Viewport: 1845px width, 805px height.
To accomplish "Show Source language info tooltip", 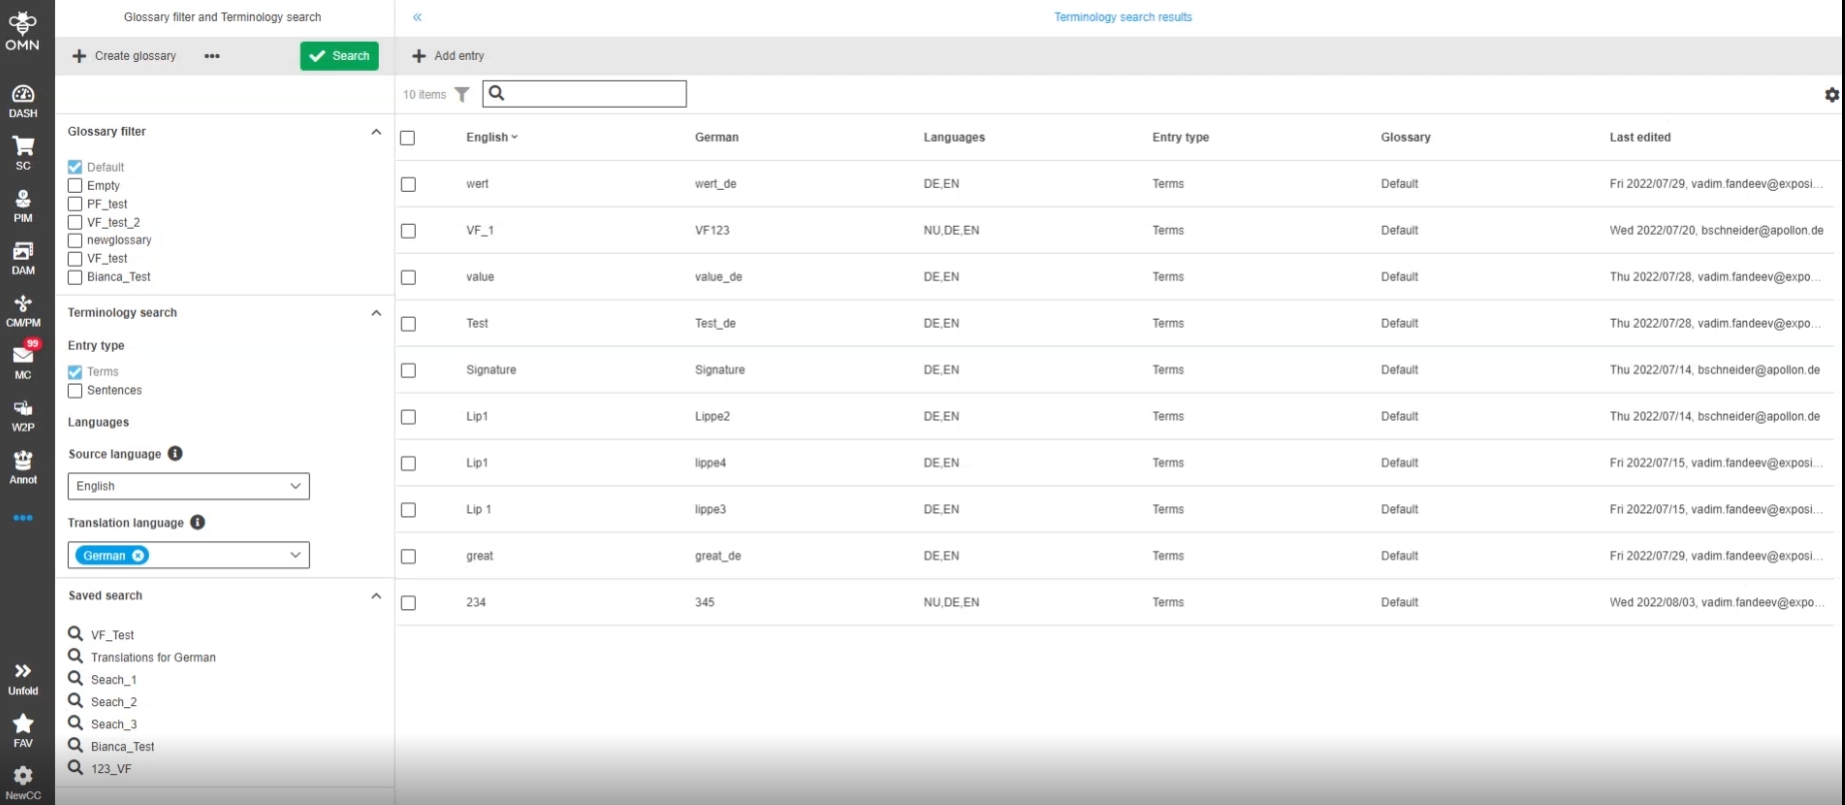I will pyautogui.click(x=175, y=454).
